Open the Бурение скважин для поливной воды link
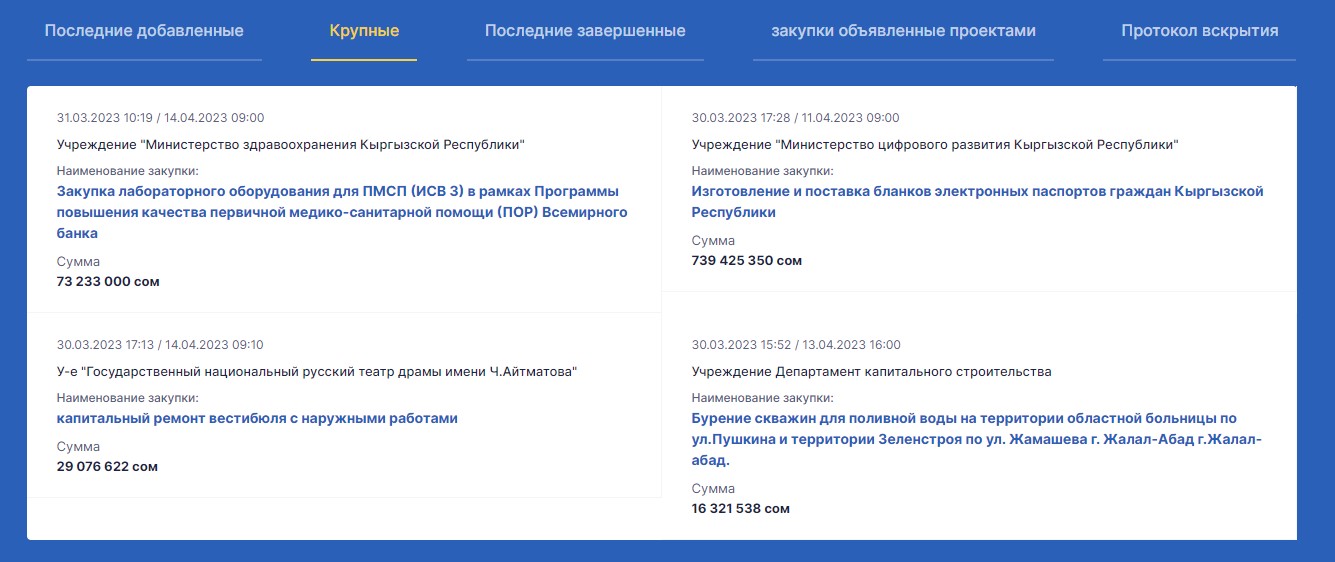This screenshot has height=562, width=1335. (977, 439)
